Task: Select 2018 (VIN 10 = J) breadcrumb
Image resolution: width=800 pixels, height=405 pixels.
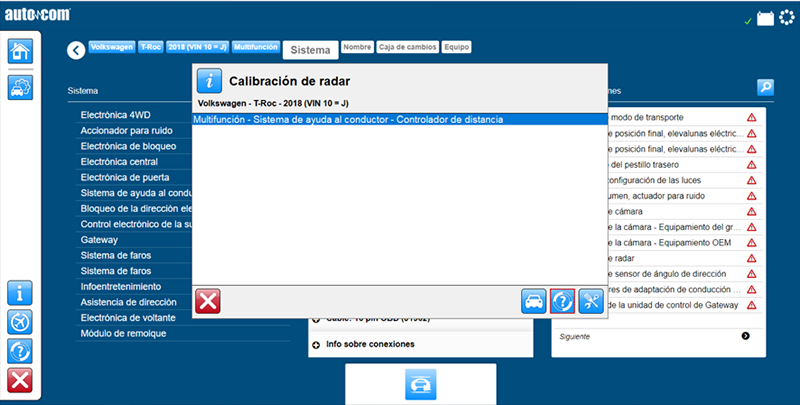Action: point(197,47)
